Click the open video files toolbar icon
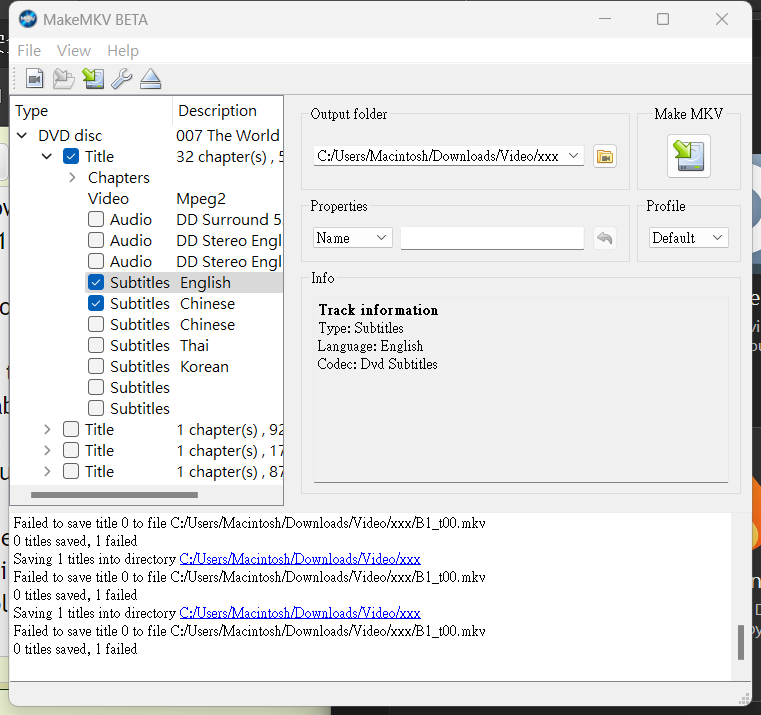 pos(34,78)
